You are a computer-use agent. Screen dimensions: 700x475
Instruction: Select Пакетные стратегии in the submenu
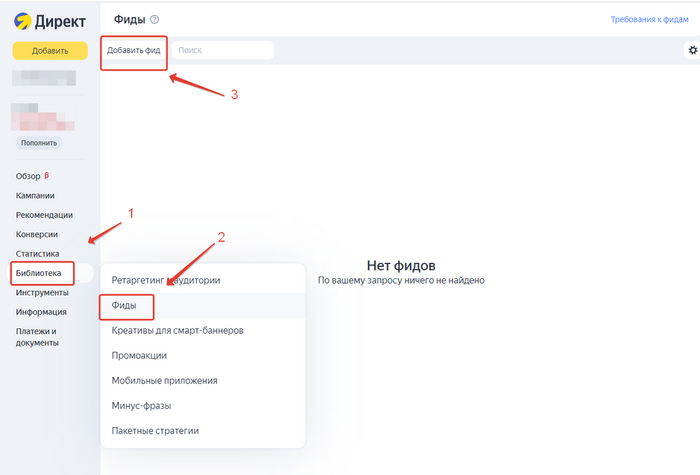pos(155,430)
